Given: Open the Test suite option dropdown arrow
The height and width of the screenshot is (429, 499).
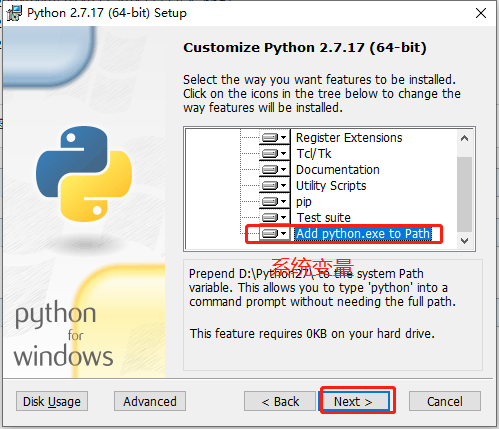Looking at the screenshot, I should coord(284,217).
